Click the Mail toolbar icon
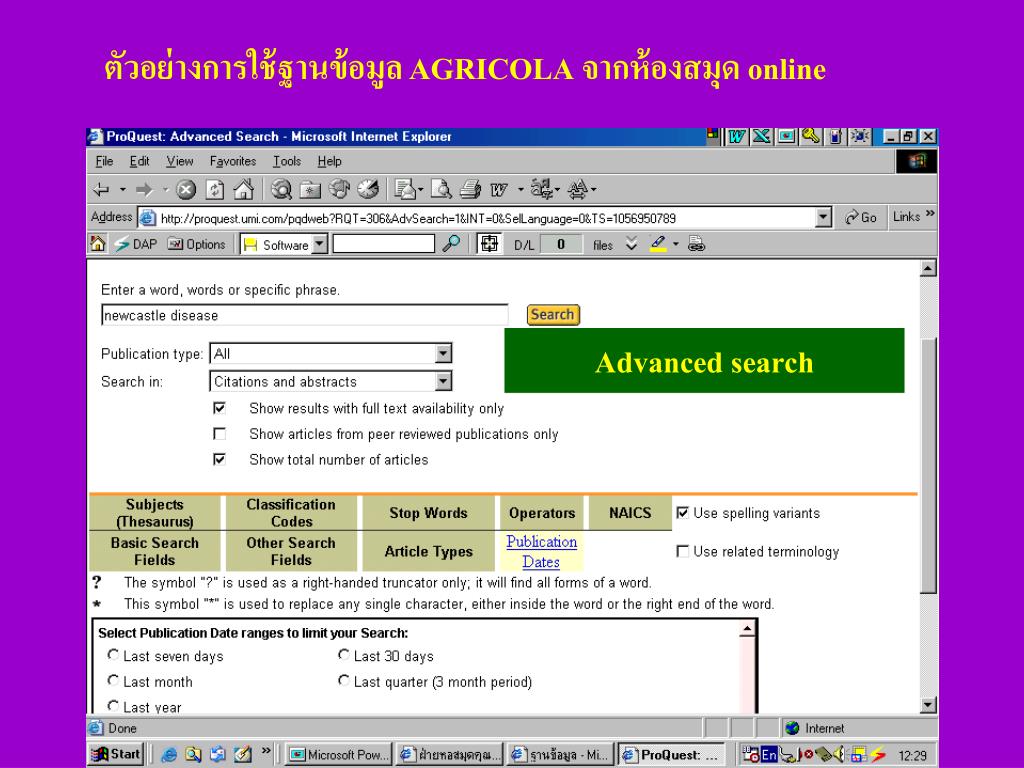This screenshot has height=768, width=1024. 406,189
